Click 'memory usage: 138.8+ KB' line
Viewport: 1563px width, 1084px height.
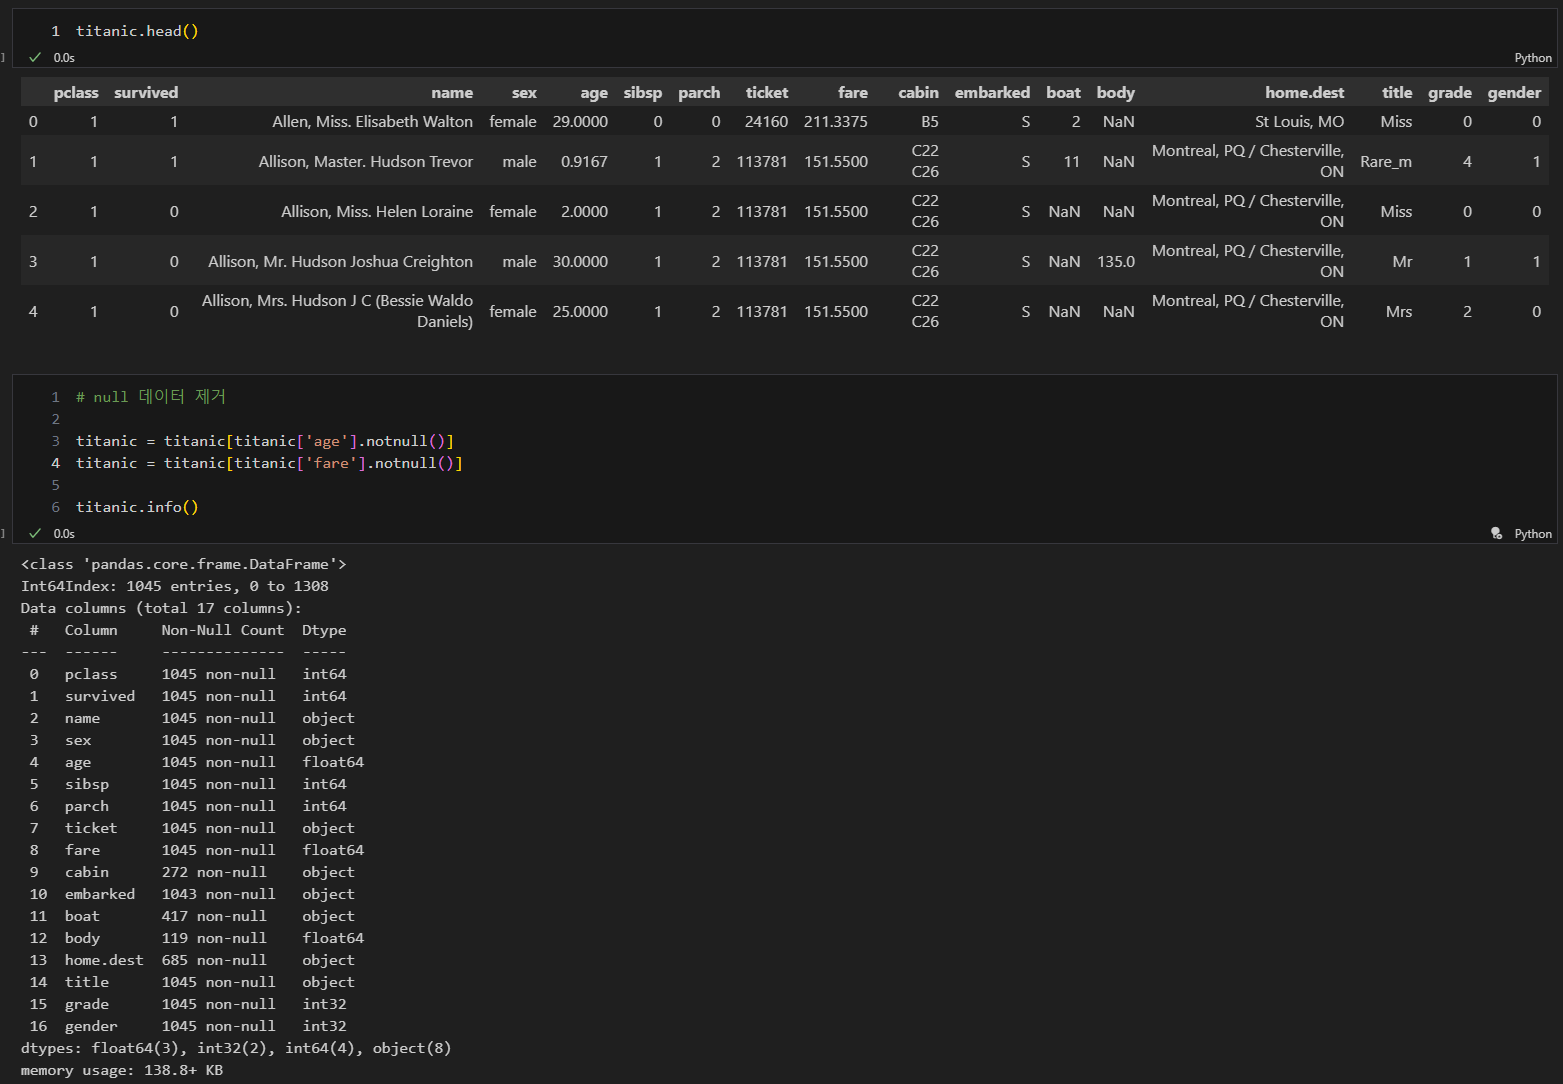(x=122, y=1070)
